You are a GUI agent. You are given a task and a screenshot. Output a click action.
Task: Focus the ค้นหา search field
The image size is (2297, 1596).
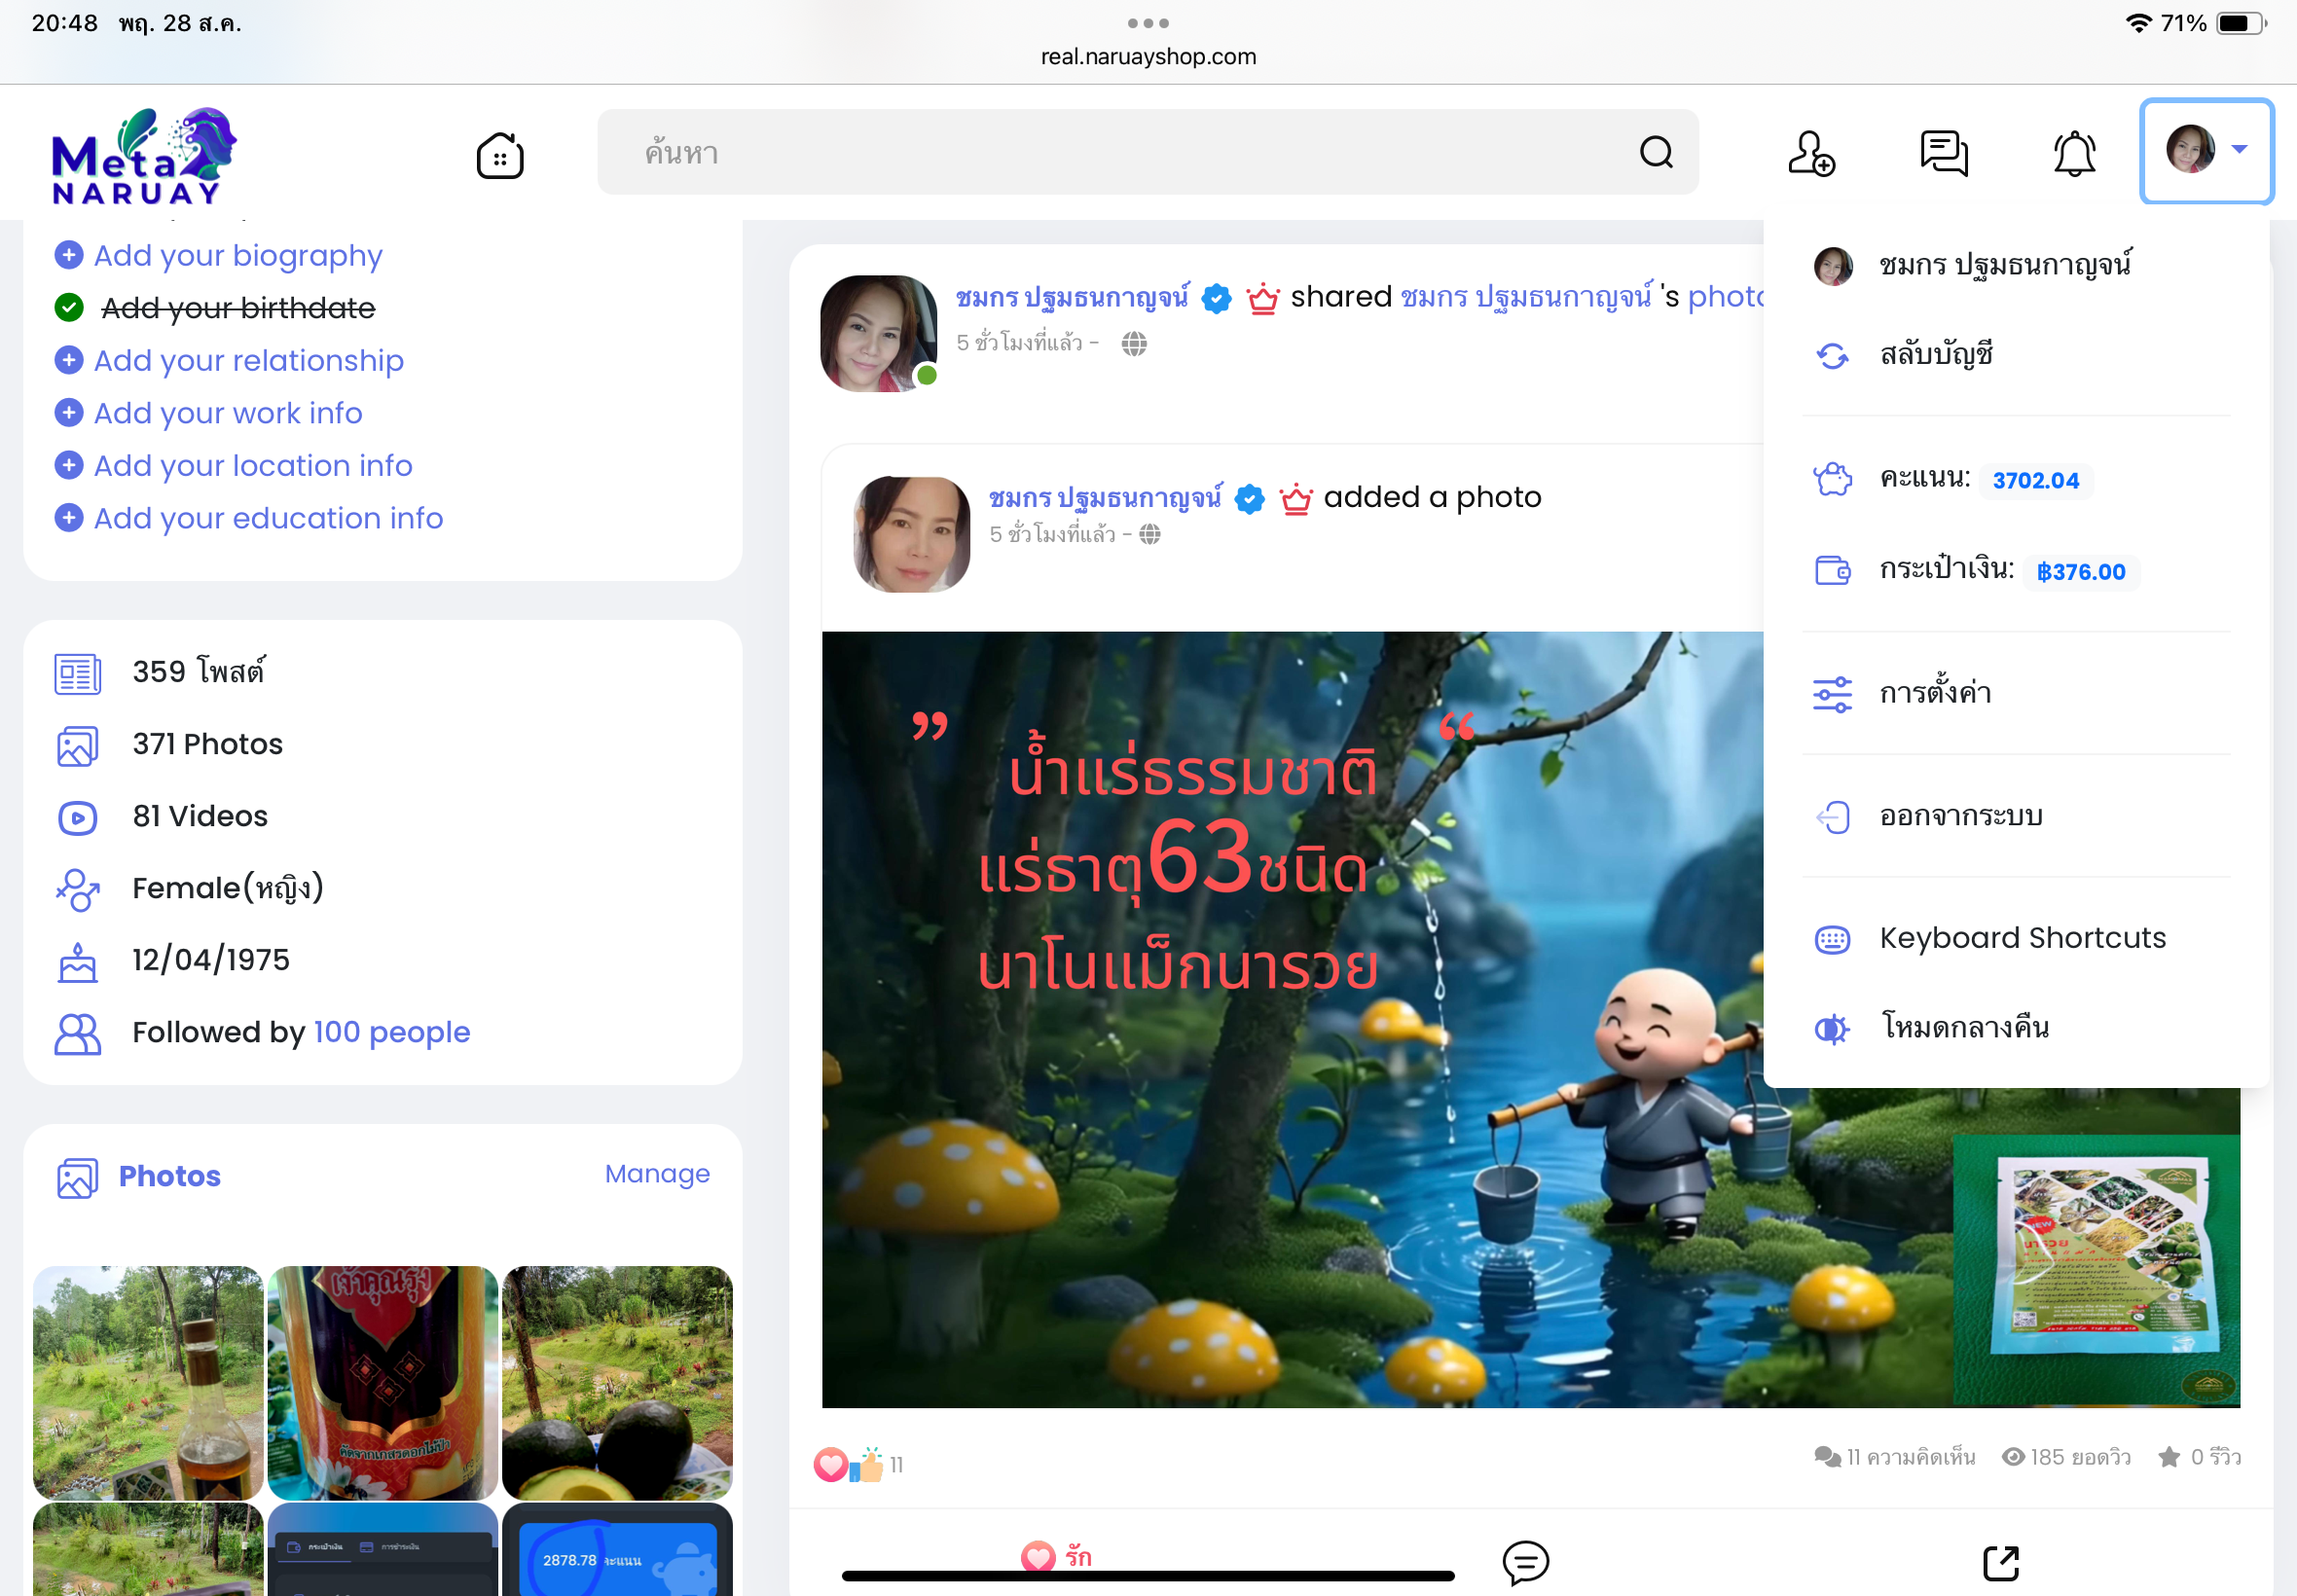(1148, 152)
